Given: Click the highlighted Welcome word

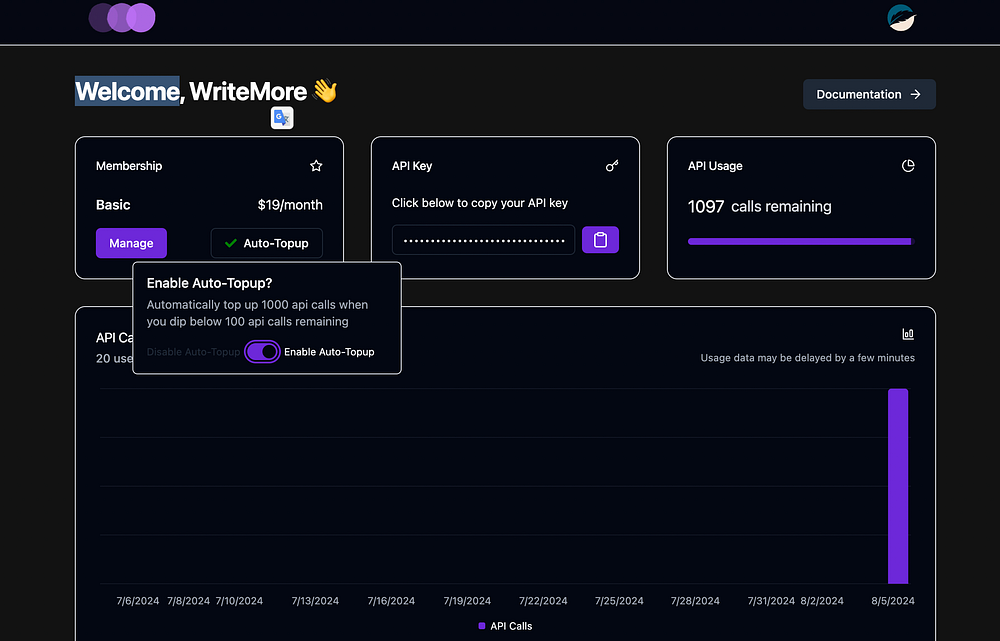Looking at the screenshot, I should click(x=127, y=91).
